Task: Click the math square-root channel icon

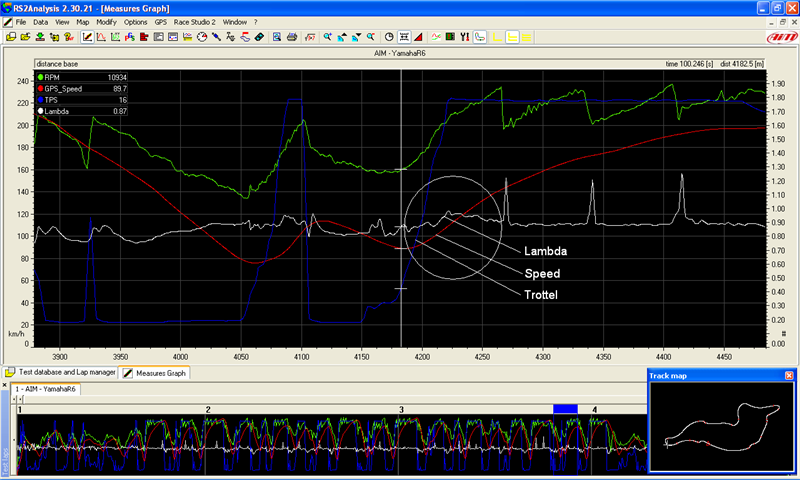Action: [310, 37]
